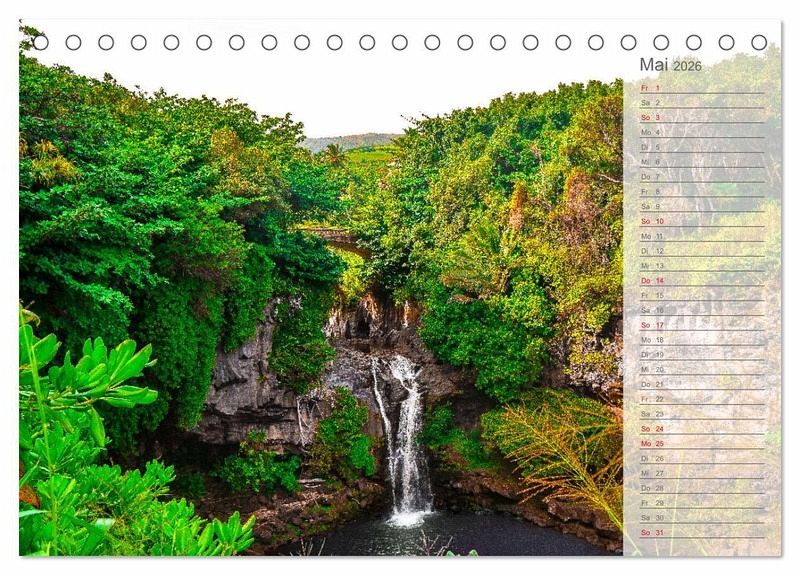This screenshot has height=575, width=800.
Task: Click the year "2026" in the header
Action: point(687,66)
